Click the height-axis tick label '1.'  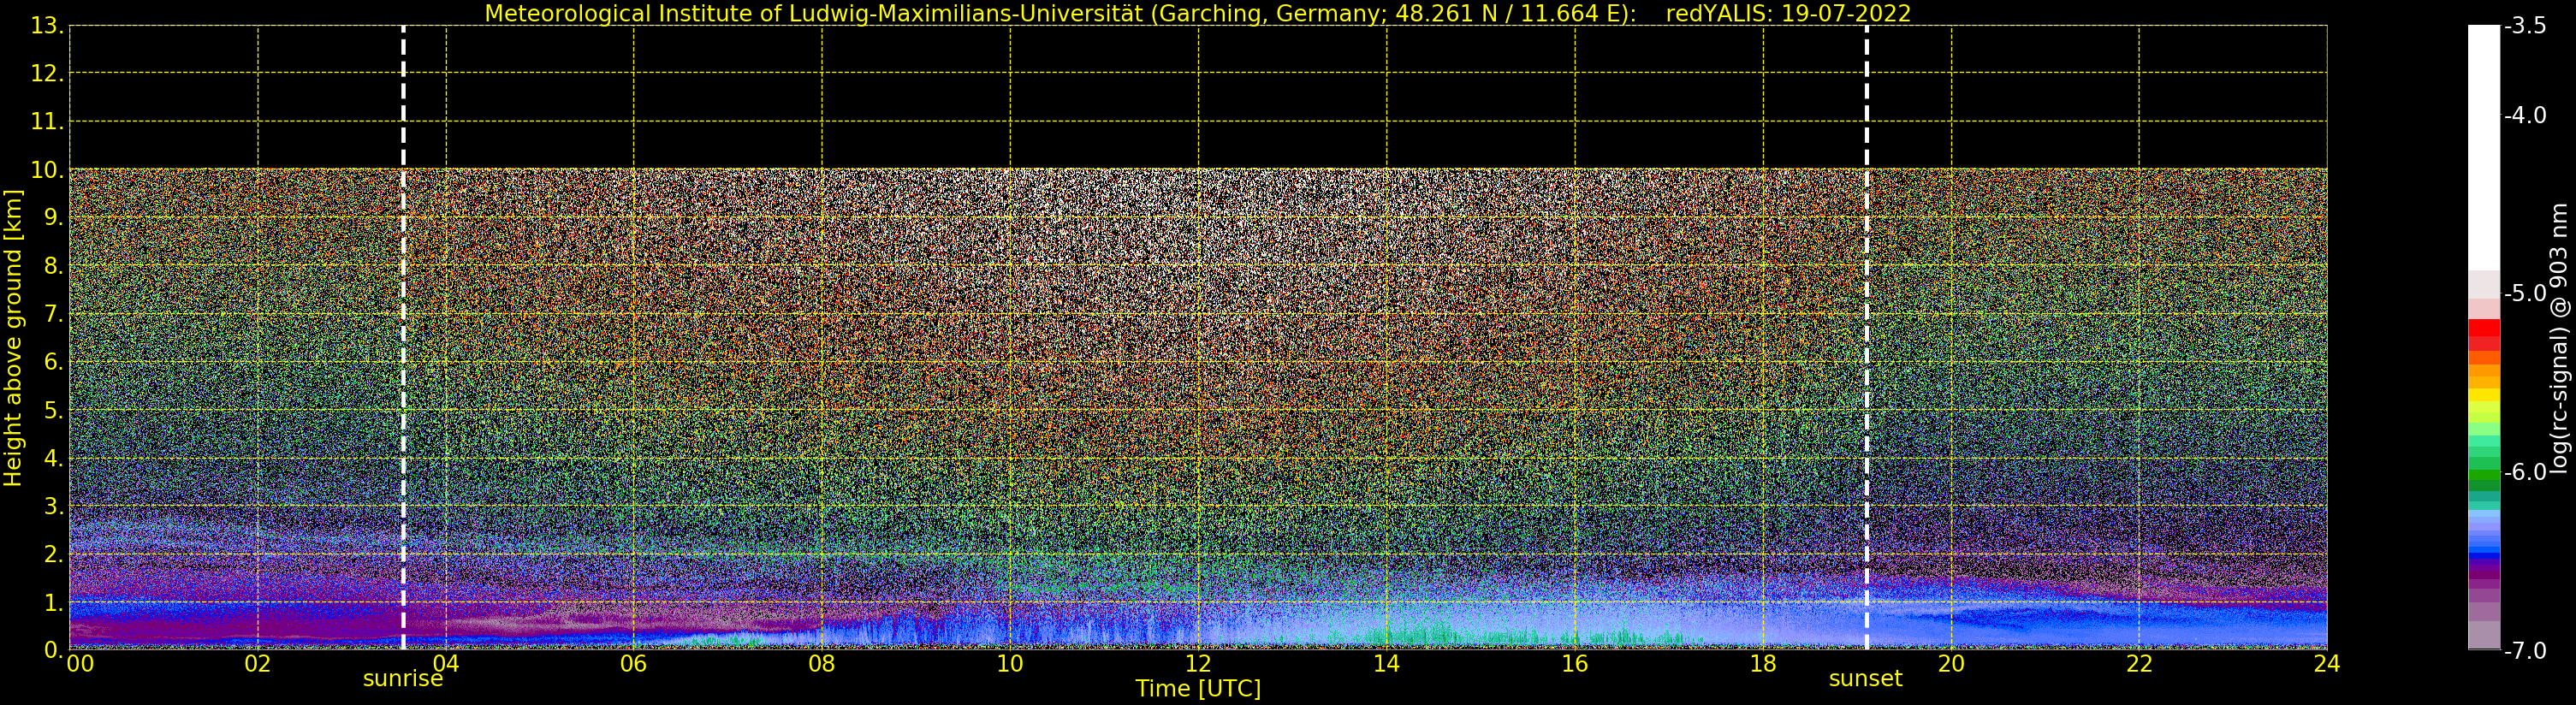pos(53,603)
